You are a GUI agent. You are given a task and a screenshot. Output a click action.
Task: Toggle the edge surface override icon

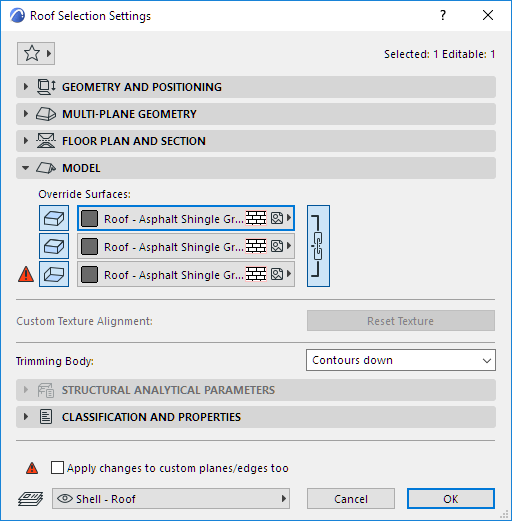54,246
